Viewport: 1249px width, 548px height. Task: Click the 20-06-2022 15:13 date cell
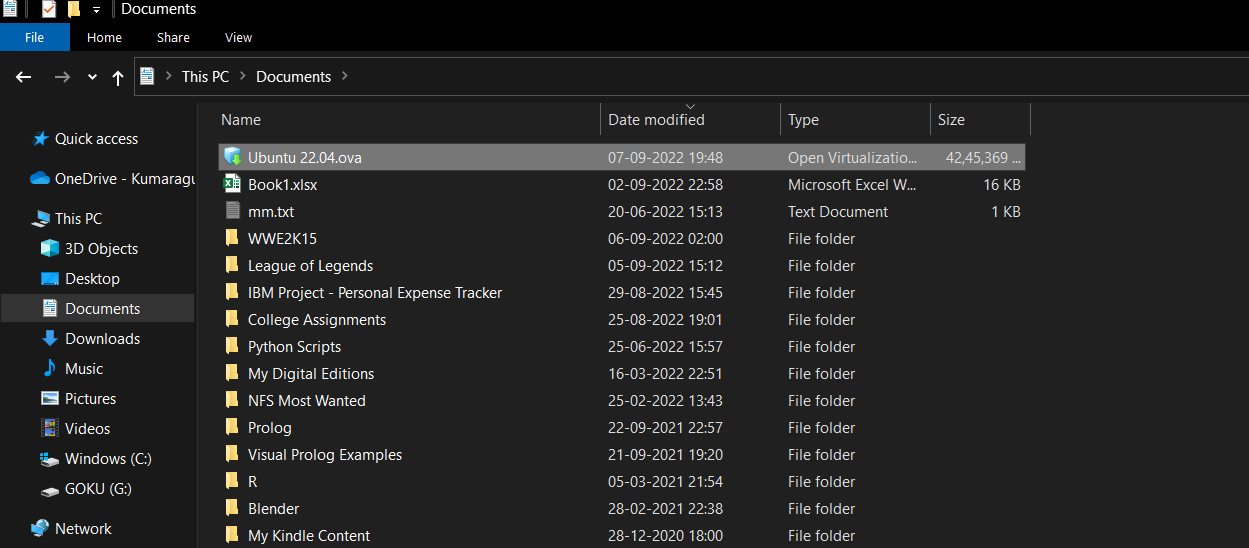click(x=665, y=211)
